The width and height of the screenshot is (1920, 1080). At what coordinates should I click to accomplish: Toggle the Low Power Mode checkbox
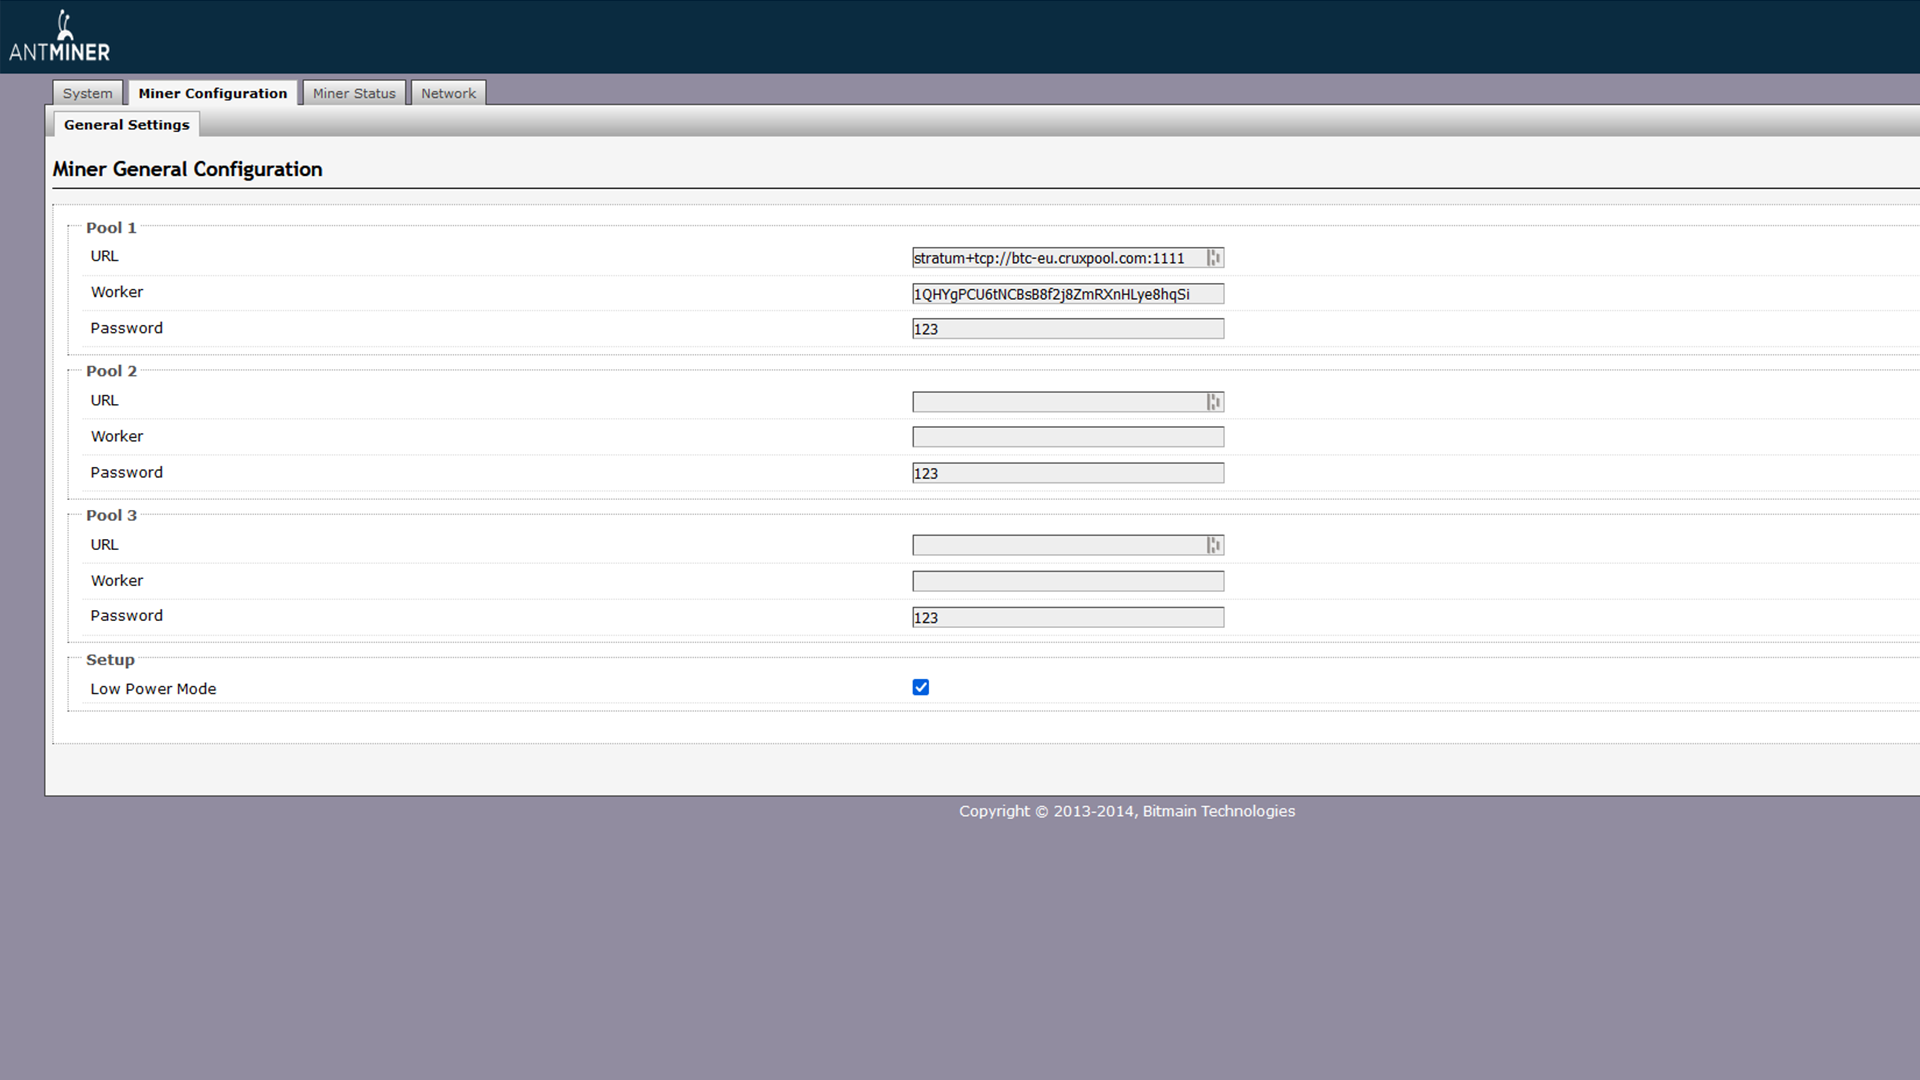click(x=921, y=687)
